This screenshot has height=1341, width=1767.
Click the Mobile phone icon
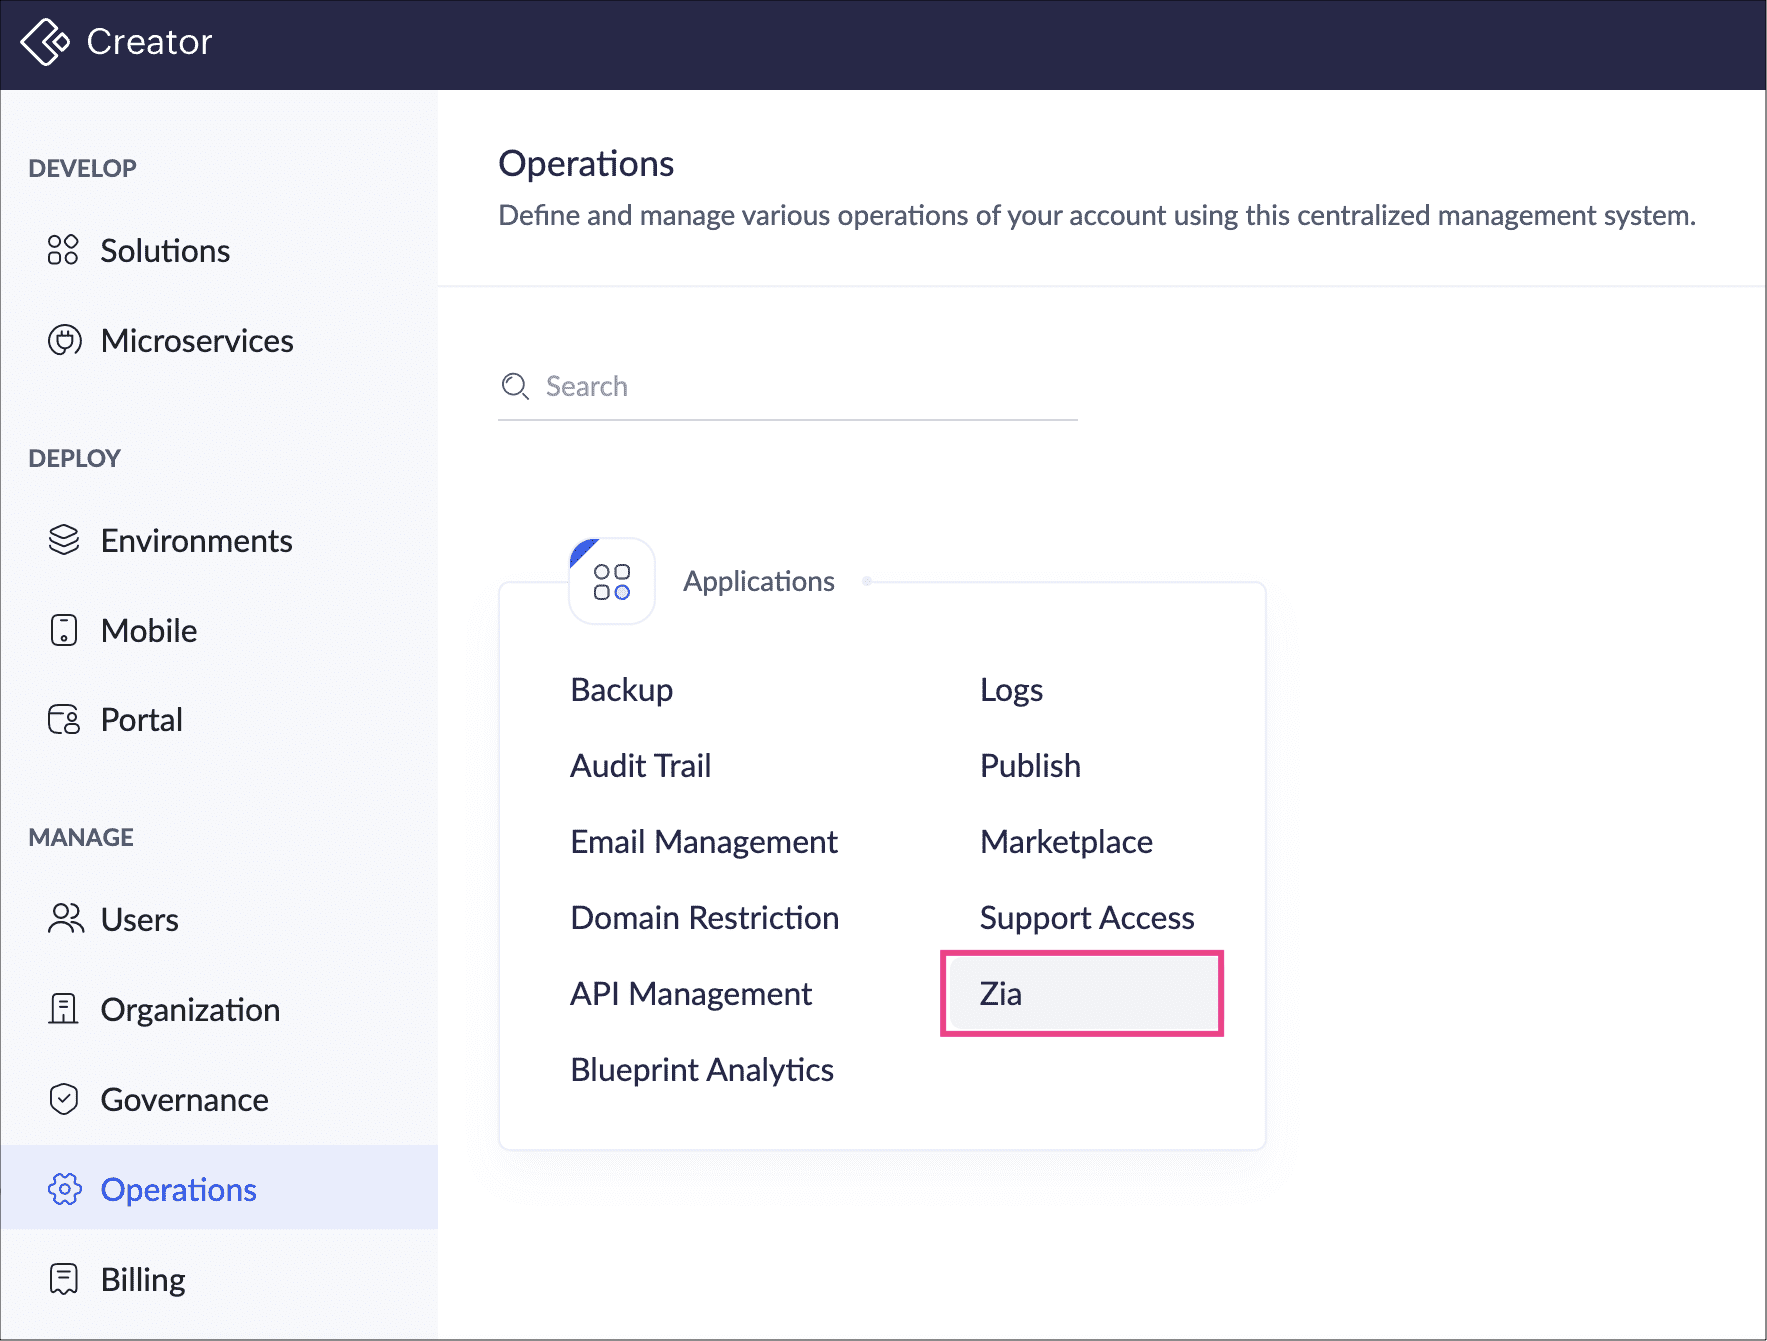pos(64,630)
